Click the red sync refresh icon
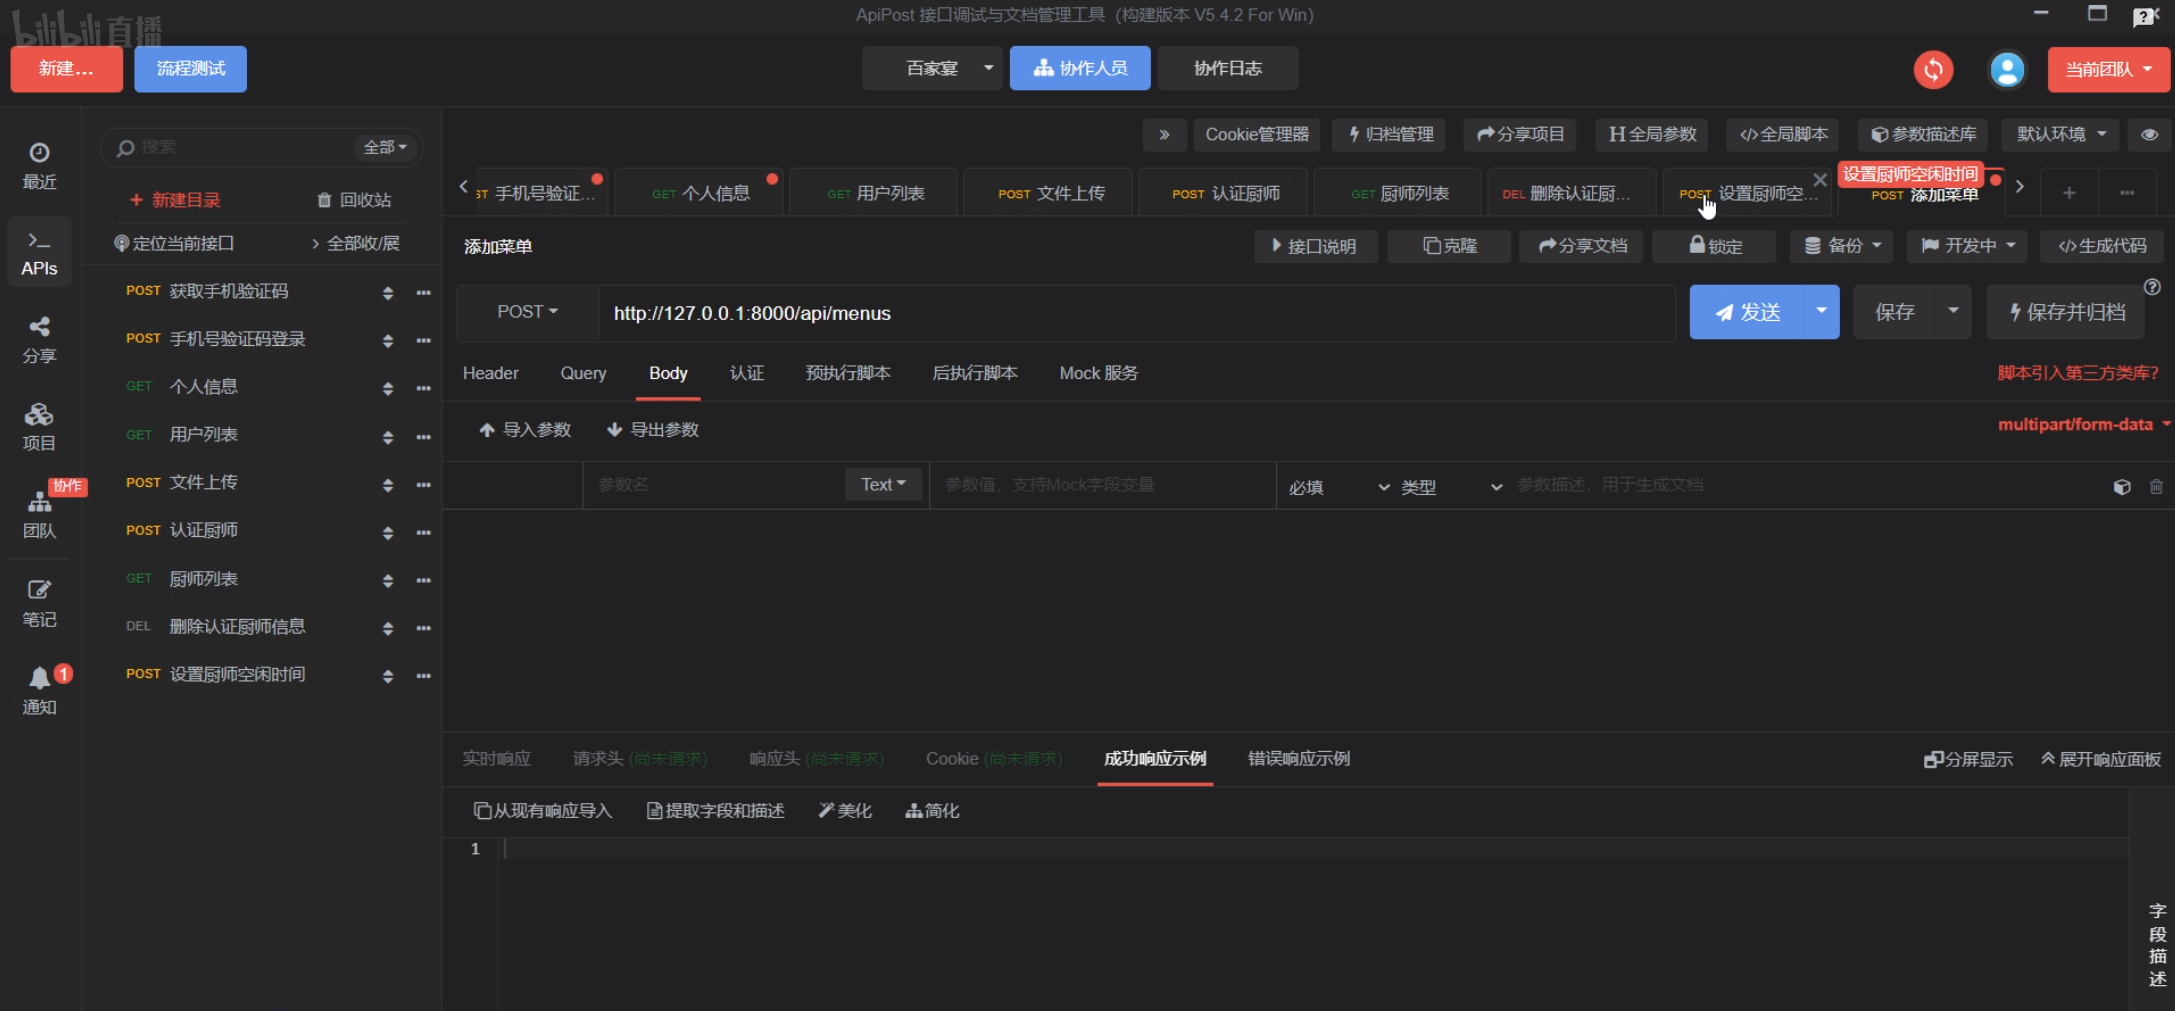The image size is (2175, 1011). click(x=1933, y=69)
